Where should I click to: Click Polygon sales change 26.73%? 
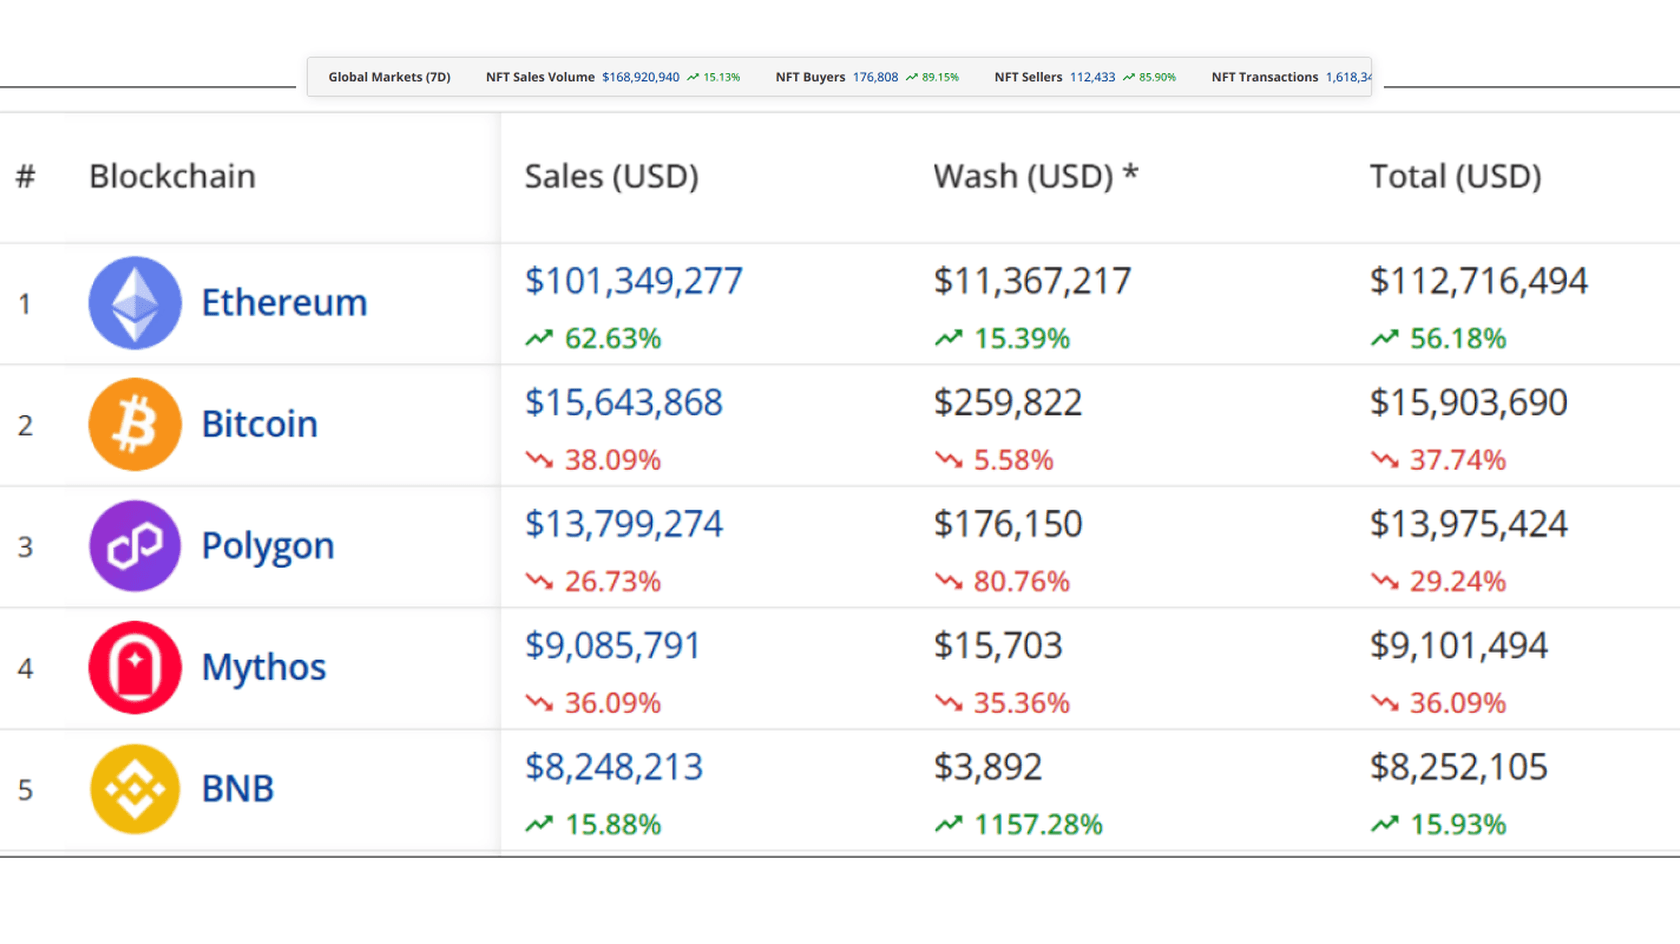tap(612, 582)
